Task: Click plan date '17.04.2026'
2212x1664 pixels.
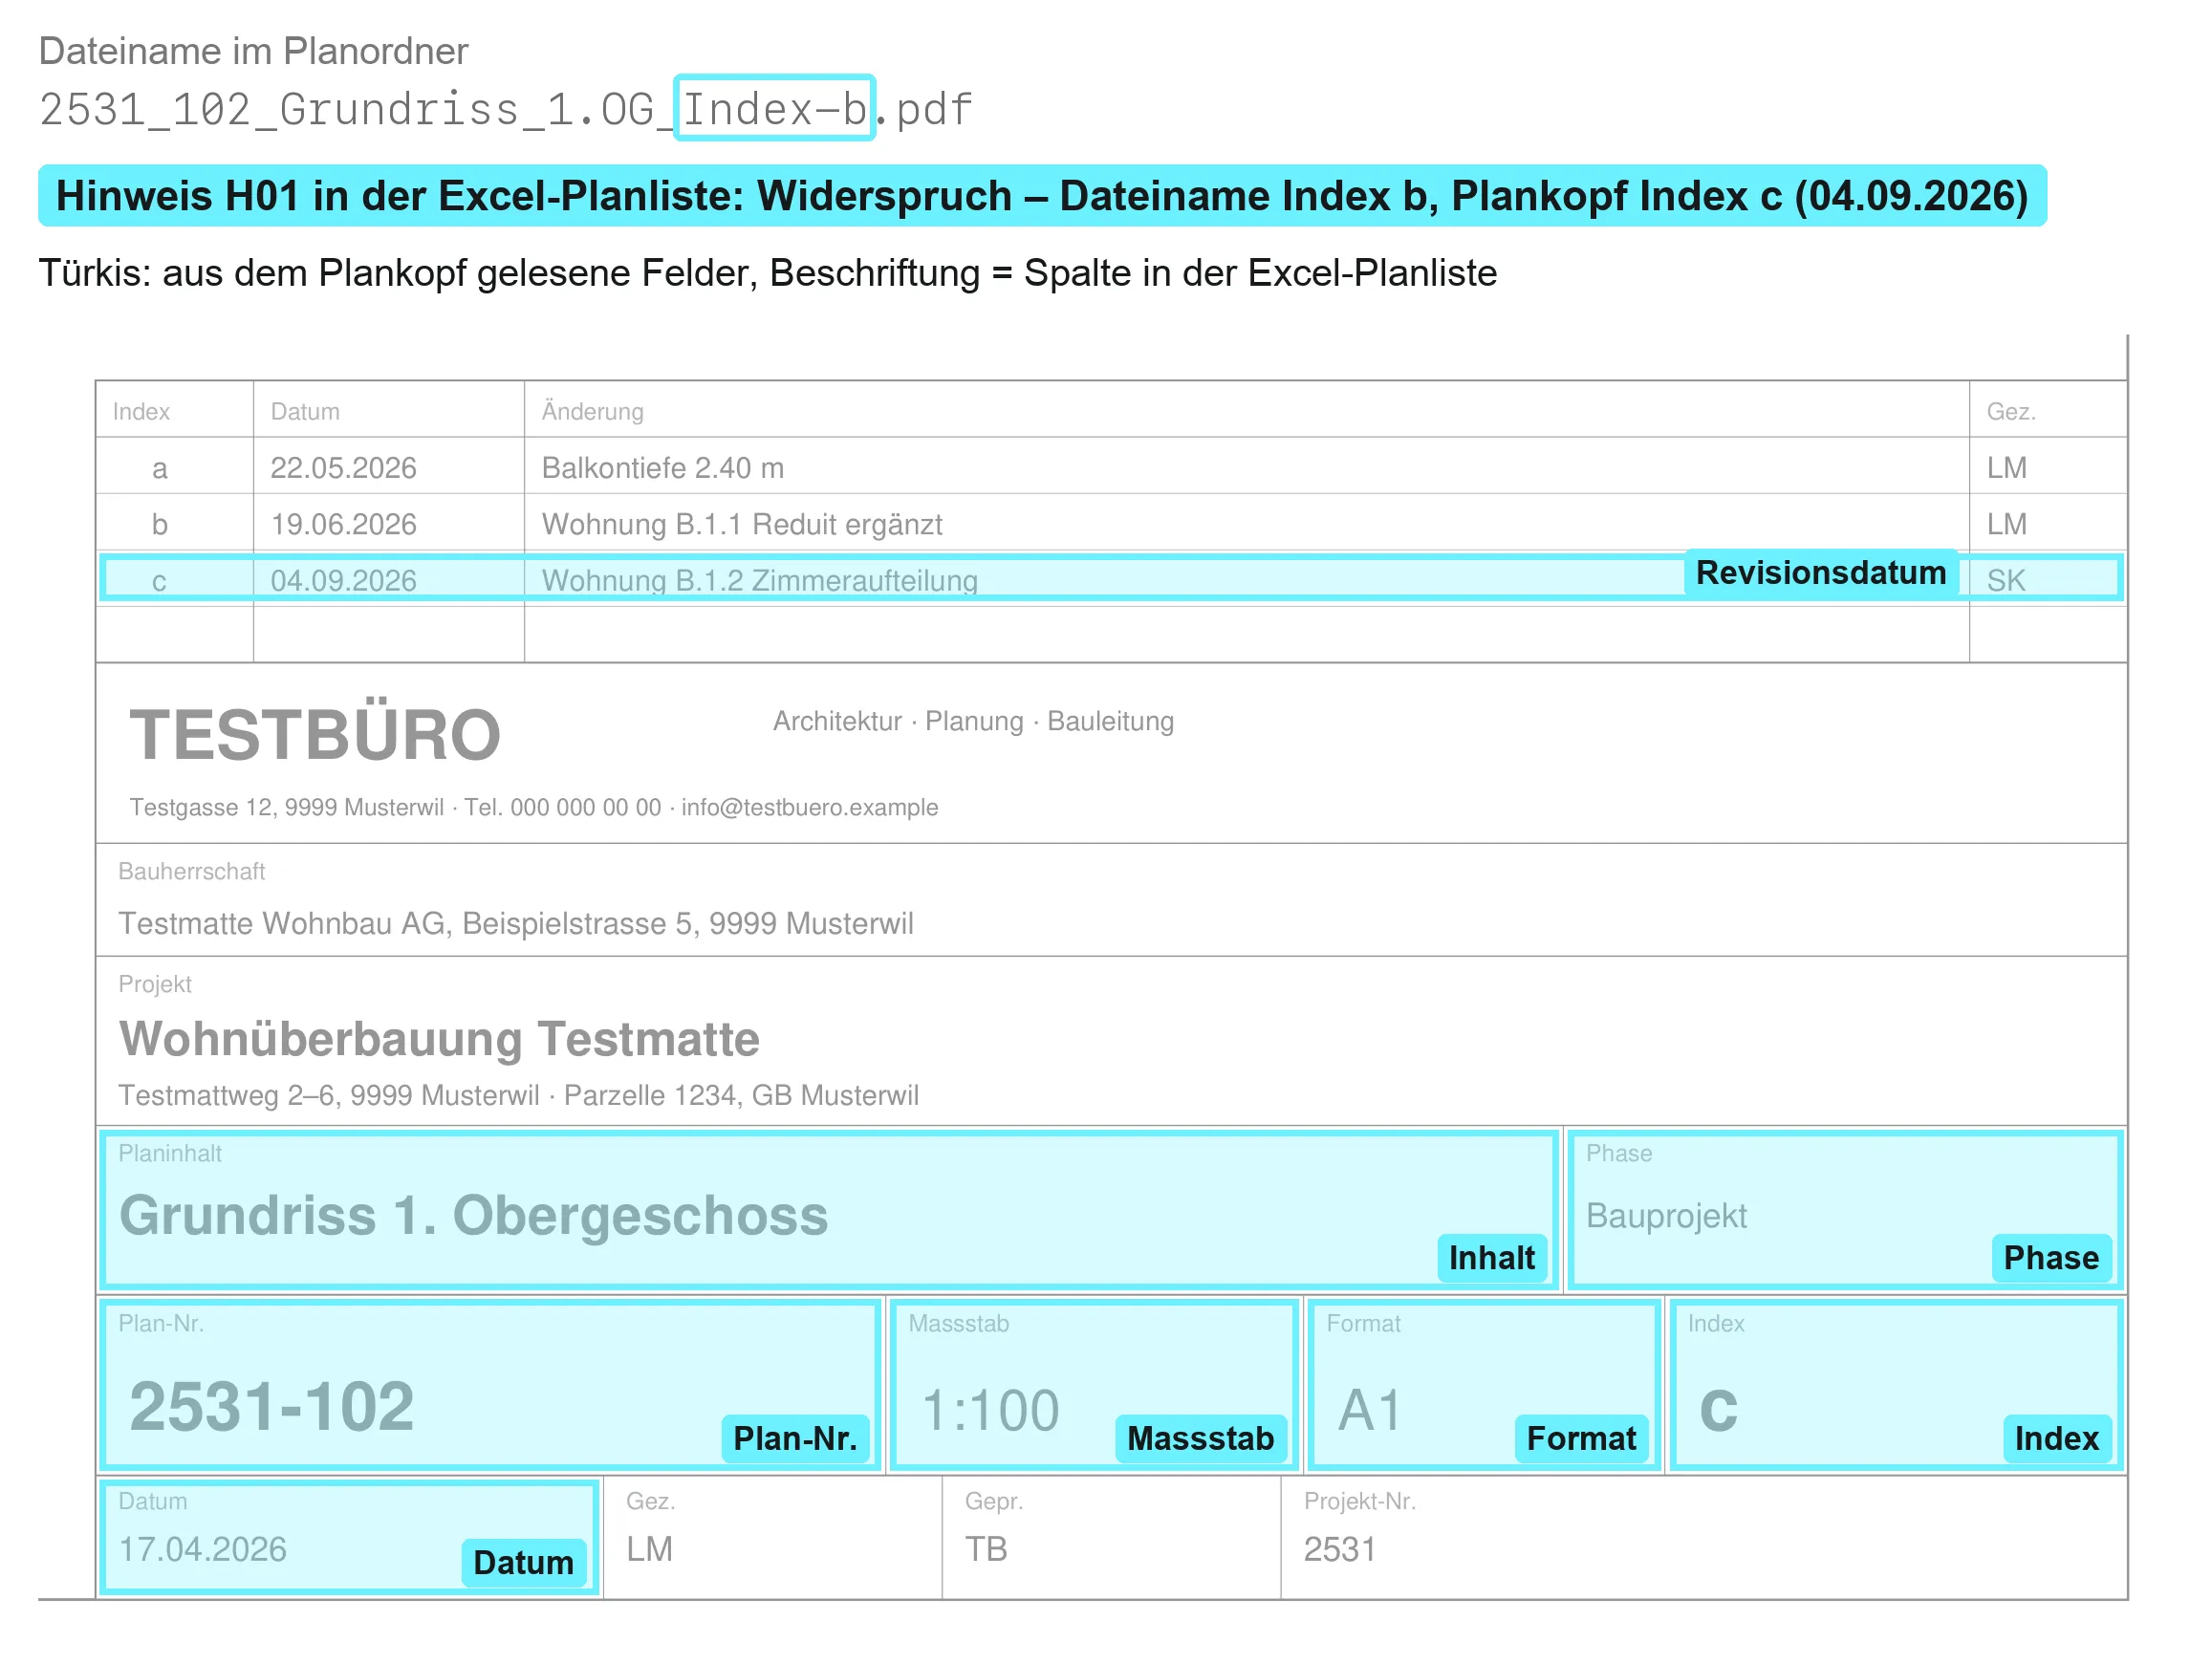Action: pos(202,1550)
